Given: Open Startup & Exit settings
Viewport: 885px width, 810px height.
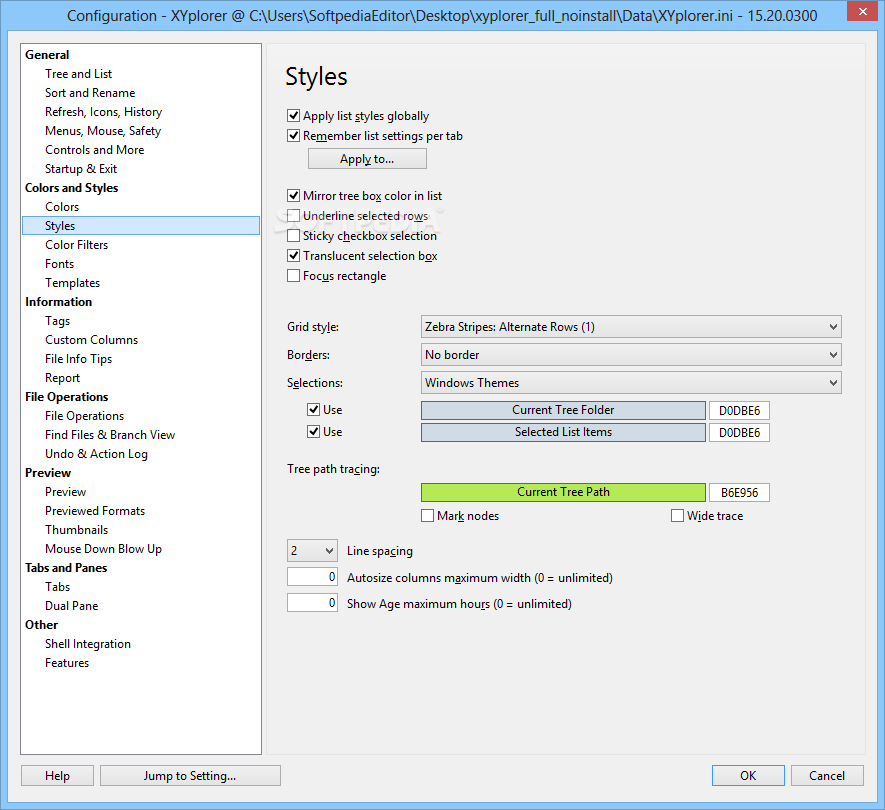Looking at the screenshot, I should (x=81, y=169).
